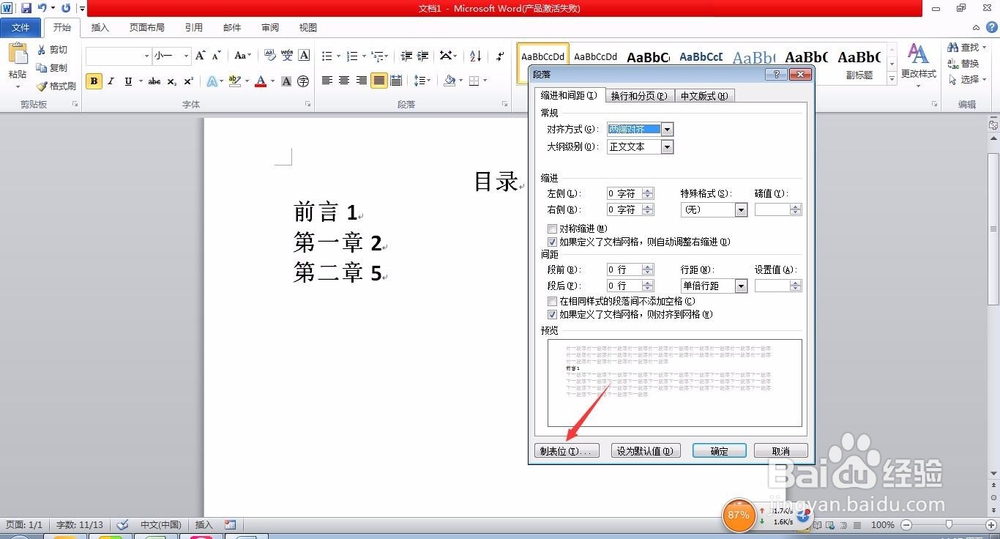This screenshot has width=1000, height=539.
Task: Click the spacing before (段前) input field
Action: pyautogui.click(x=625, y=270)
